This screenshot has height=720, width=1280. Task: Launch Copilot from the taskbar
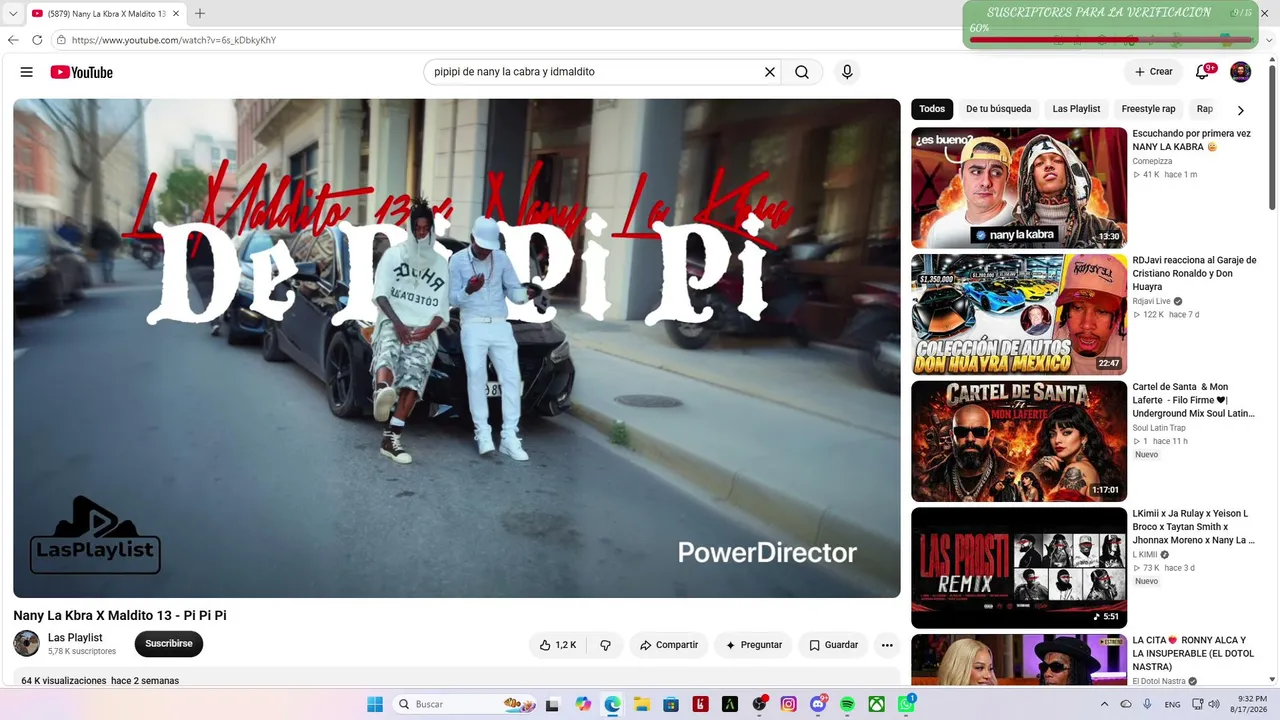click(584, 704)
